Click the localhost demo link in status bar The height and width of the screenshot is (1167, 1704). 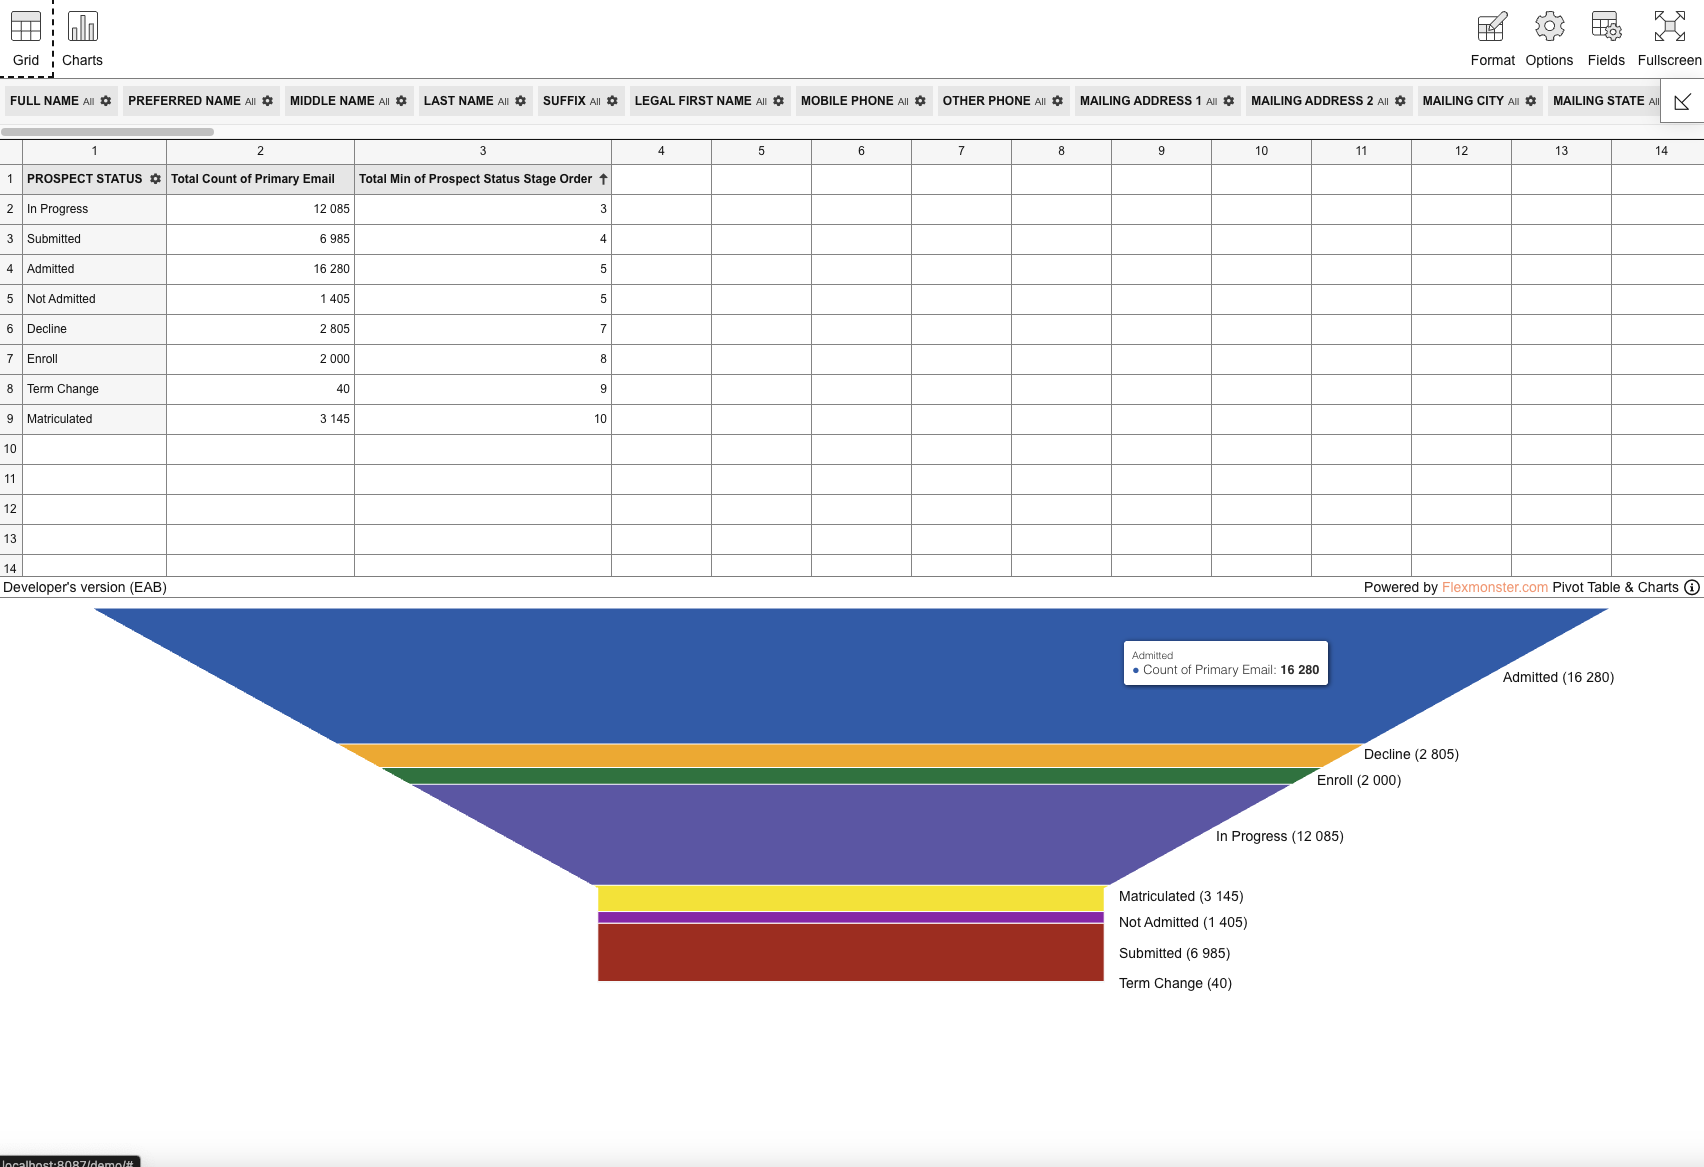(x=68, y=1162)
